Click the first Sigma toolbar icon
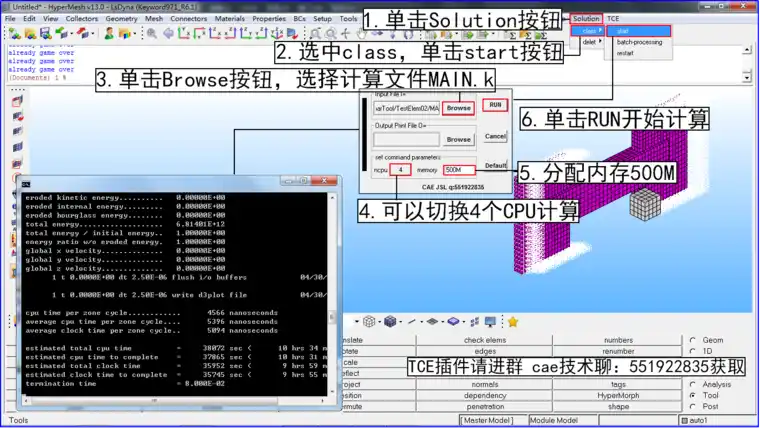Screen dimensions: 760x429 click(x=511, y=35)
